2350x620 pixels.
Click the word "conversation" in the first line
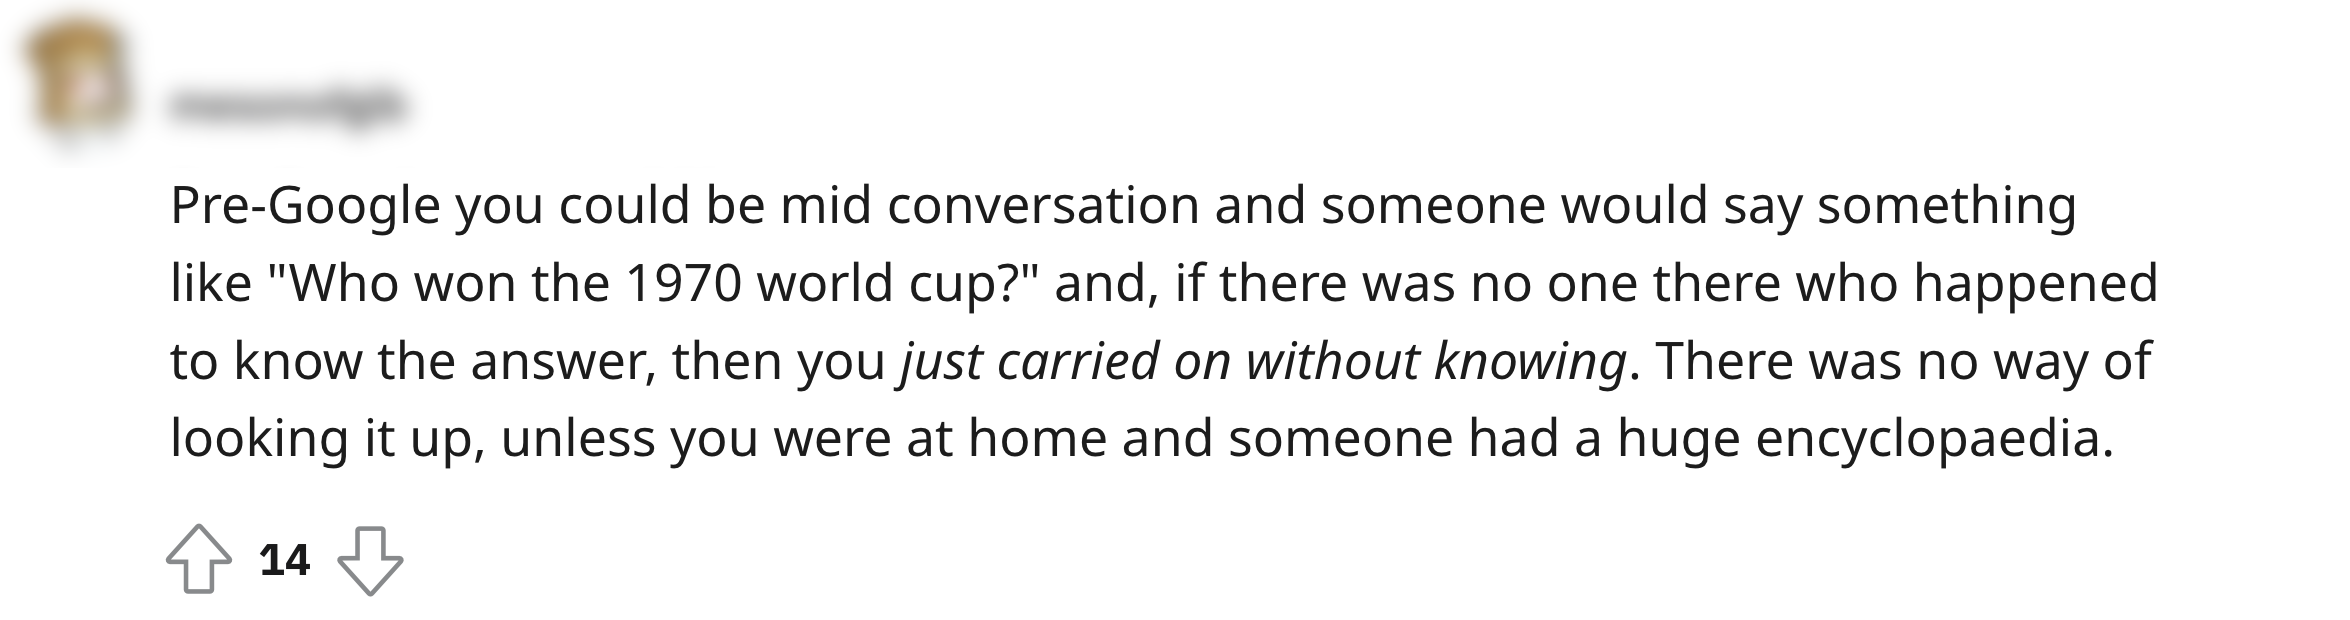[x=1042, y=205]
